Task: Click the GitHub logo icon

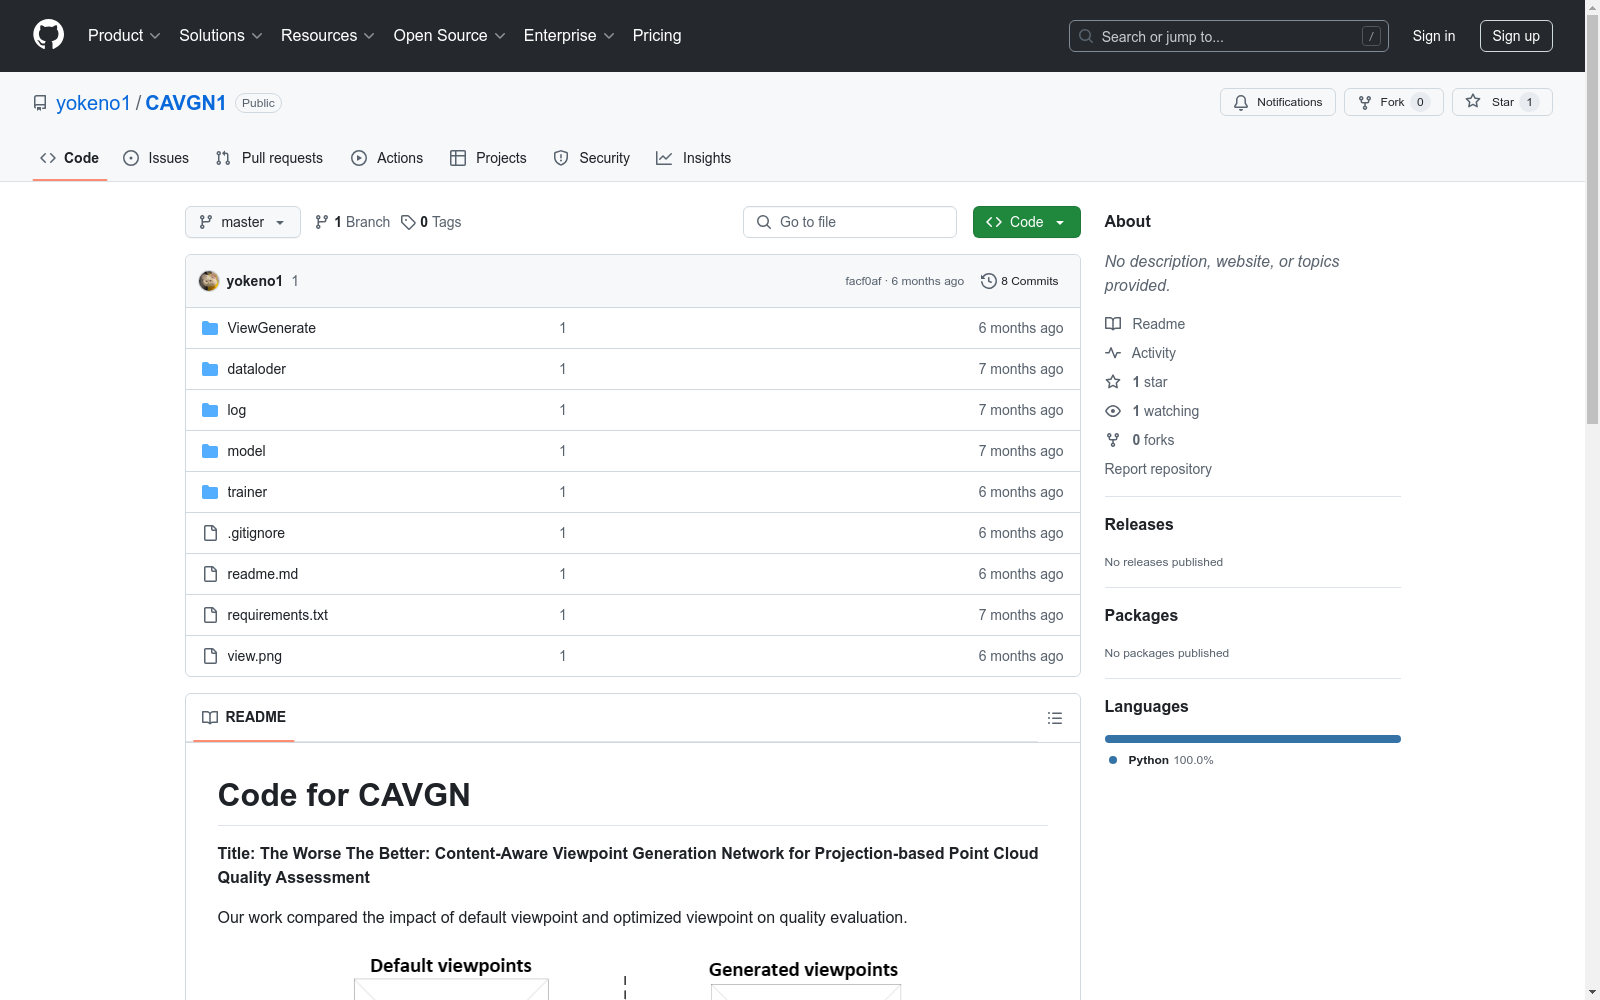Action: click(x=48, y=35)
